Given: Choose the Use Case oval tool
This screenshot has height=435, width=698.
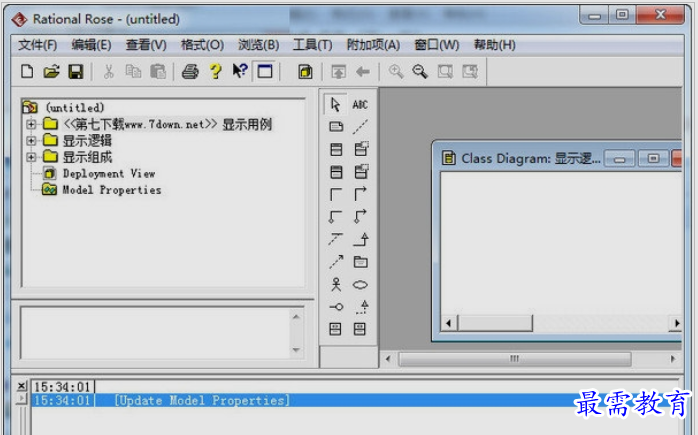Looking at the screenshot, I should point(360,285).
